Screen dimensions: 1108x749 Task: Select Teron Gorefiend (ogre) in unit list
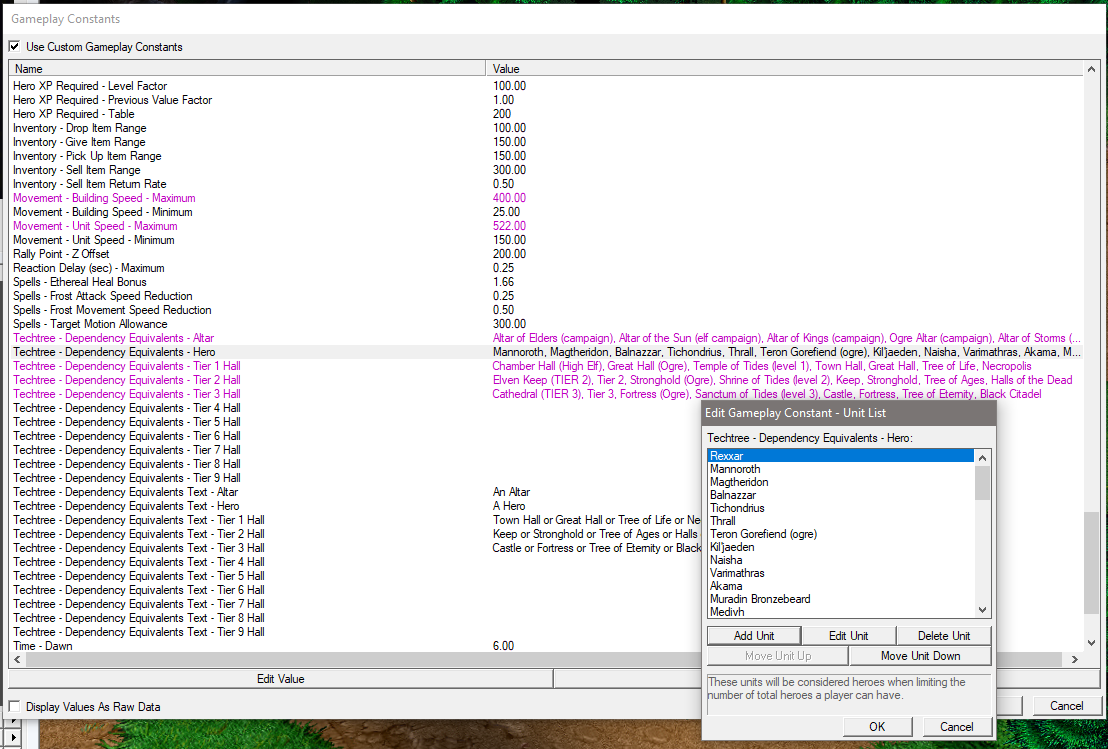click(x=841, y=533)
